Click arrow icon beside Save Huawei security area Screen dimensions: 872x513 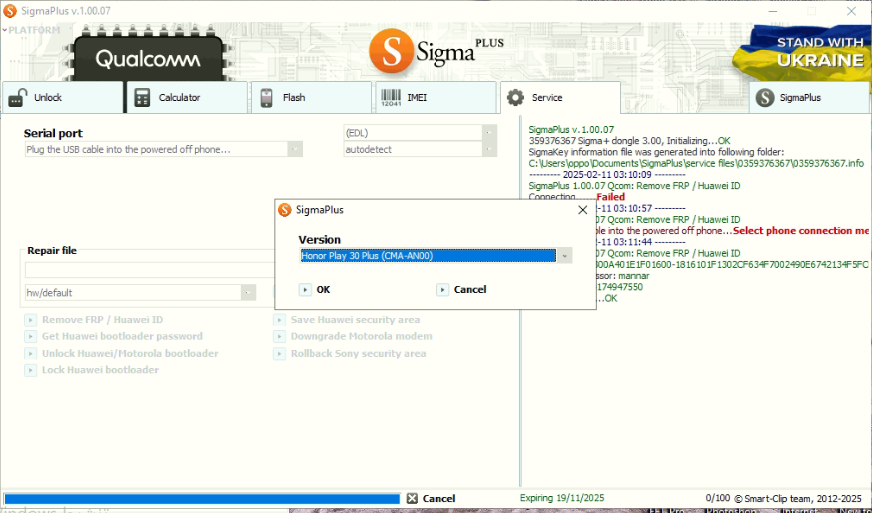(279, 320)
